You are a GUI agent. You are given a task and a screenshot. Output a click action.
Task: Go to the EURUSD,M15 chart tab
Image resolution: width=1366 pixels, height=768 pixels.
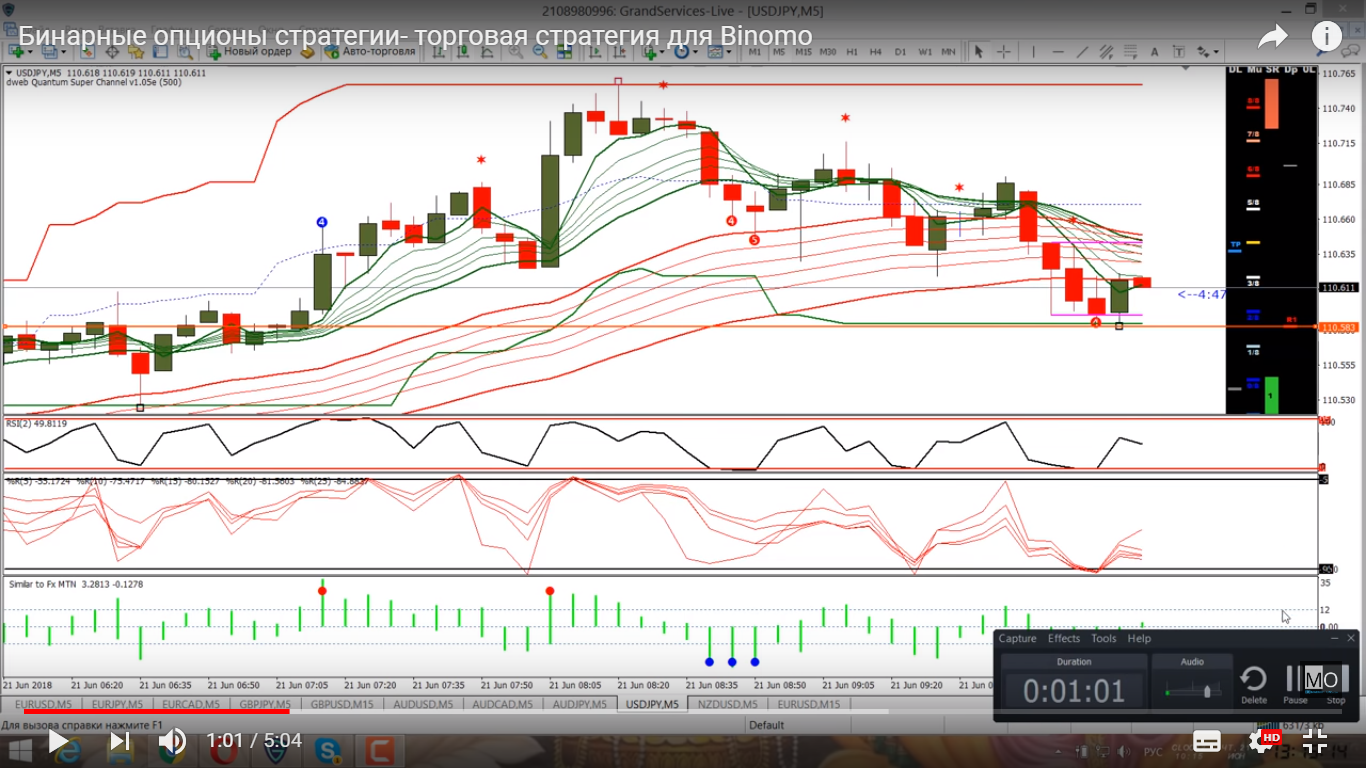point(810,704)
